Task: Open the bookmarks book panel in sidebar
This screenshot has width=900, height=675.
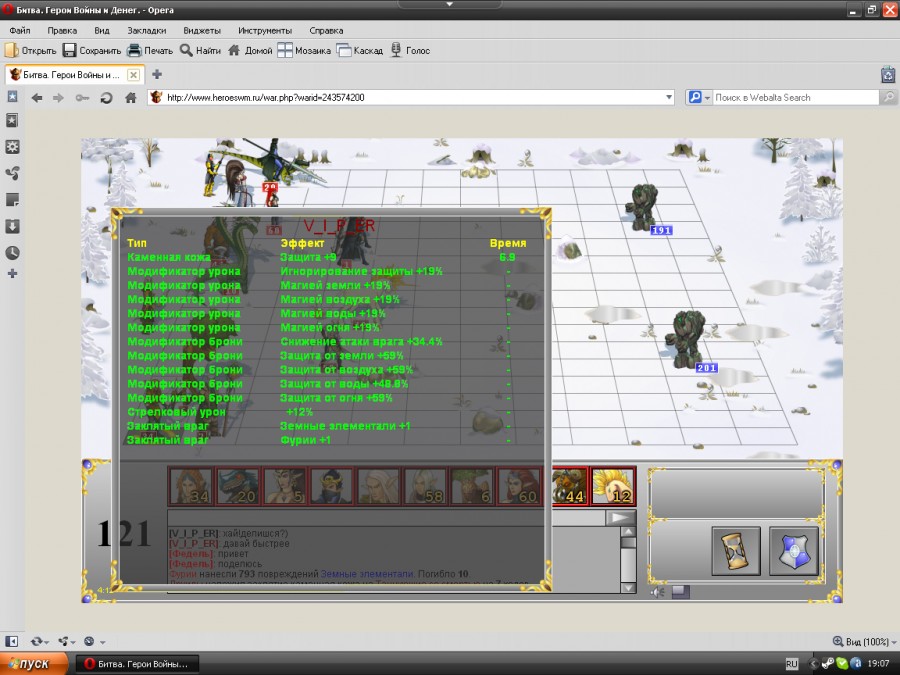Action: point(12,120)
